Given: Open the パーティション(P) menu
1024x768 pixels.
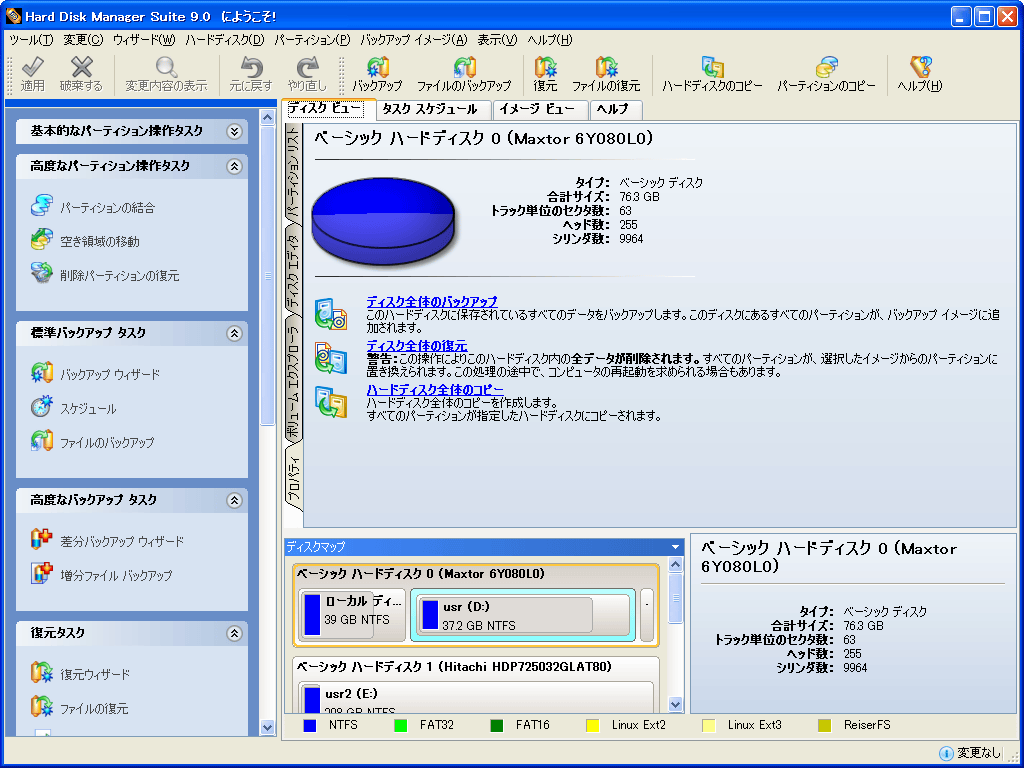Looking at the screenshot, I should pyautogui.click(x=312, y=40).
